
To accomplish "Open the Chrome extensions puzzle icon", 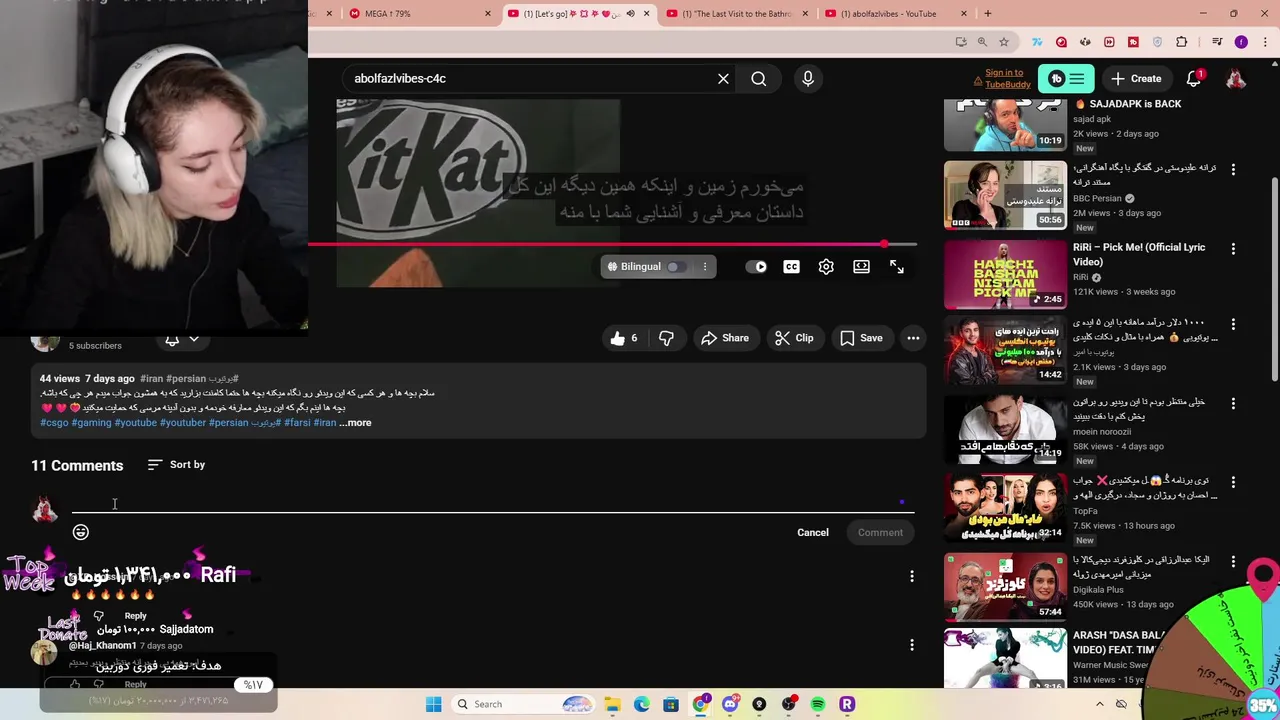I will [1182, 42].
